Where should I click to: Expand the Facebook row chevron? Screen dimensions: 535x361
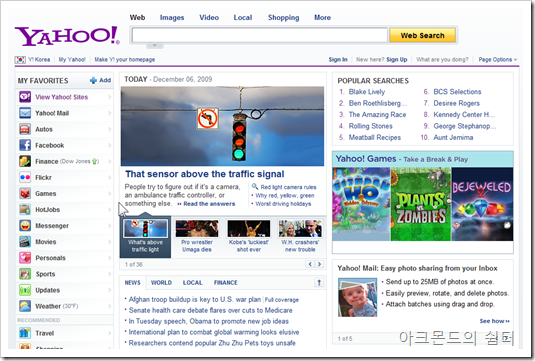[110, 145]
